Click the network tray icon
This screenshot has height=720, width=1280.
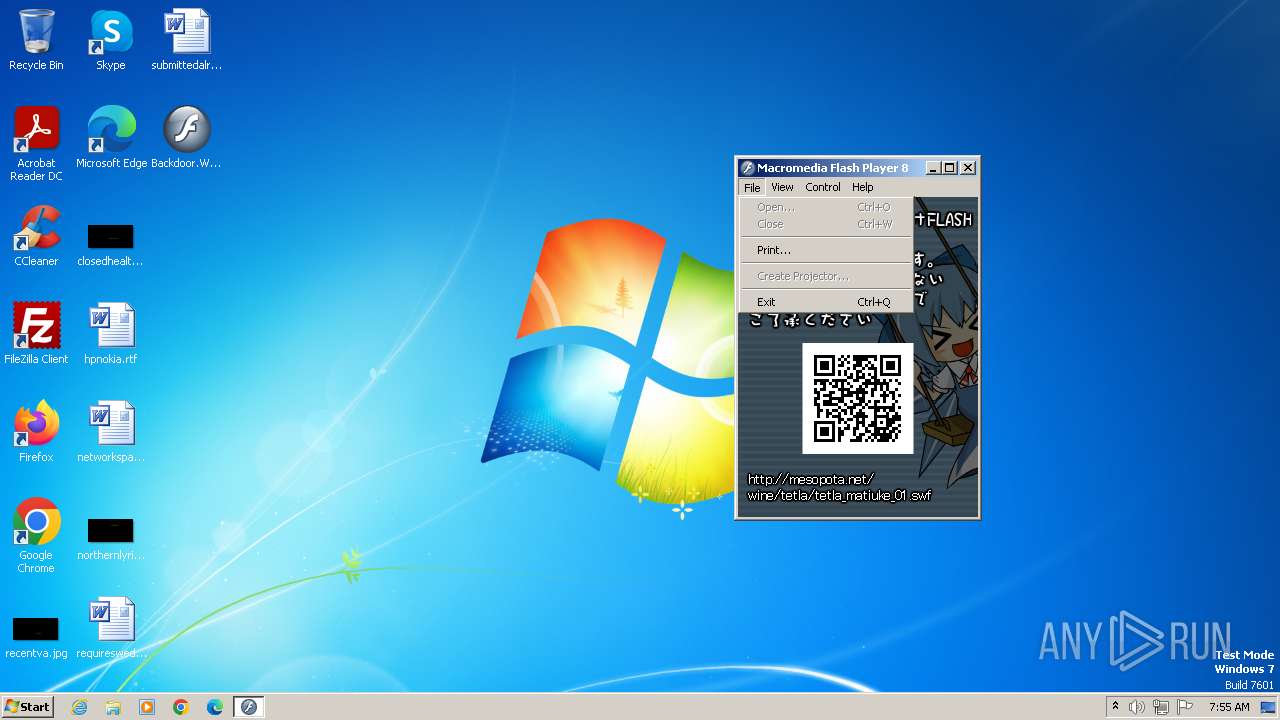point(1161,707)
